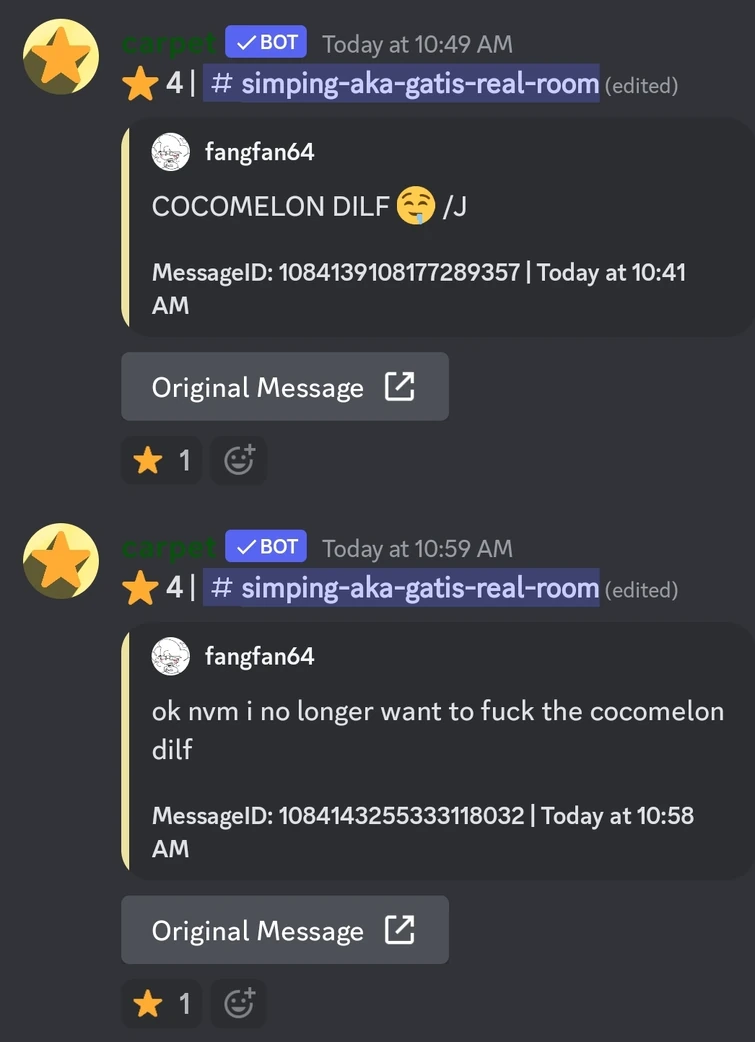The image size is (755, 1042).
Task: Click the carpet username at 10:59 AM
Action: [x=169, y=549]
